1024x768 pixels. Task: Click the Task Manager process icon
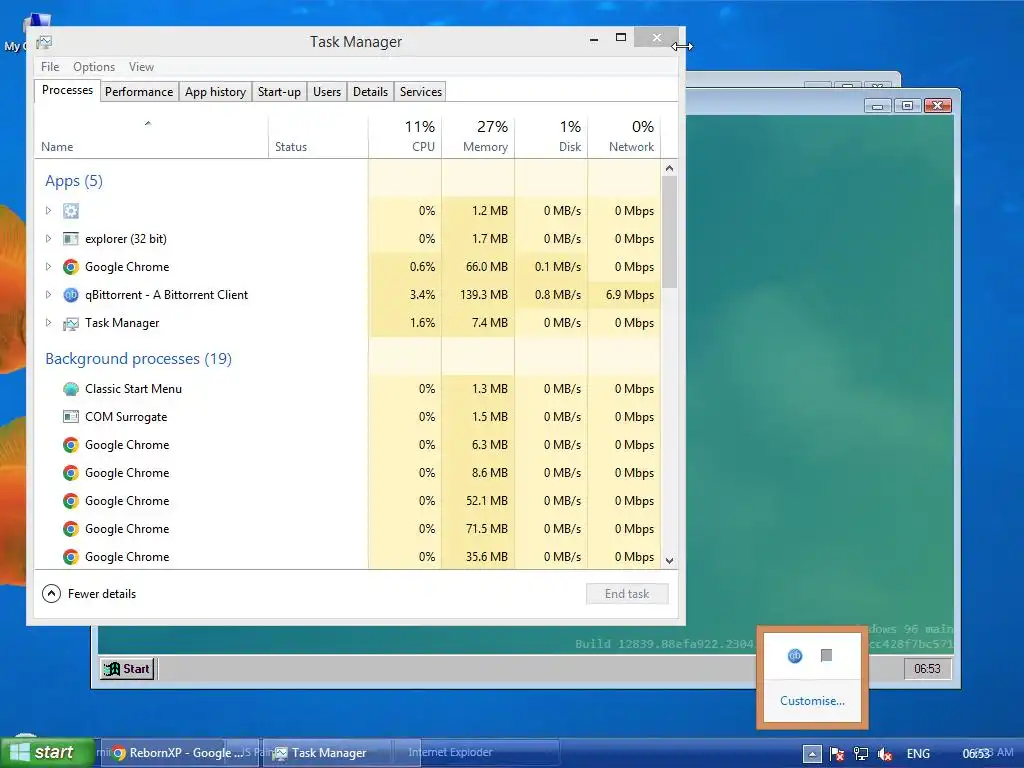point(71,323)
